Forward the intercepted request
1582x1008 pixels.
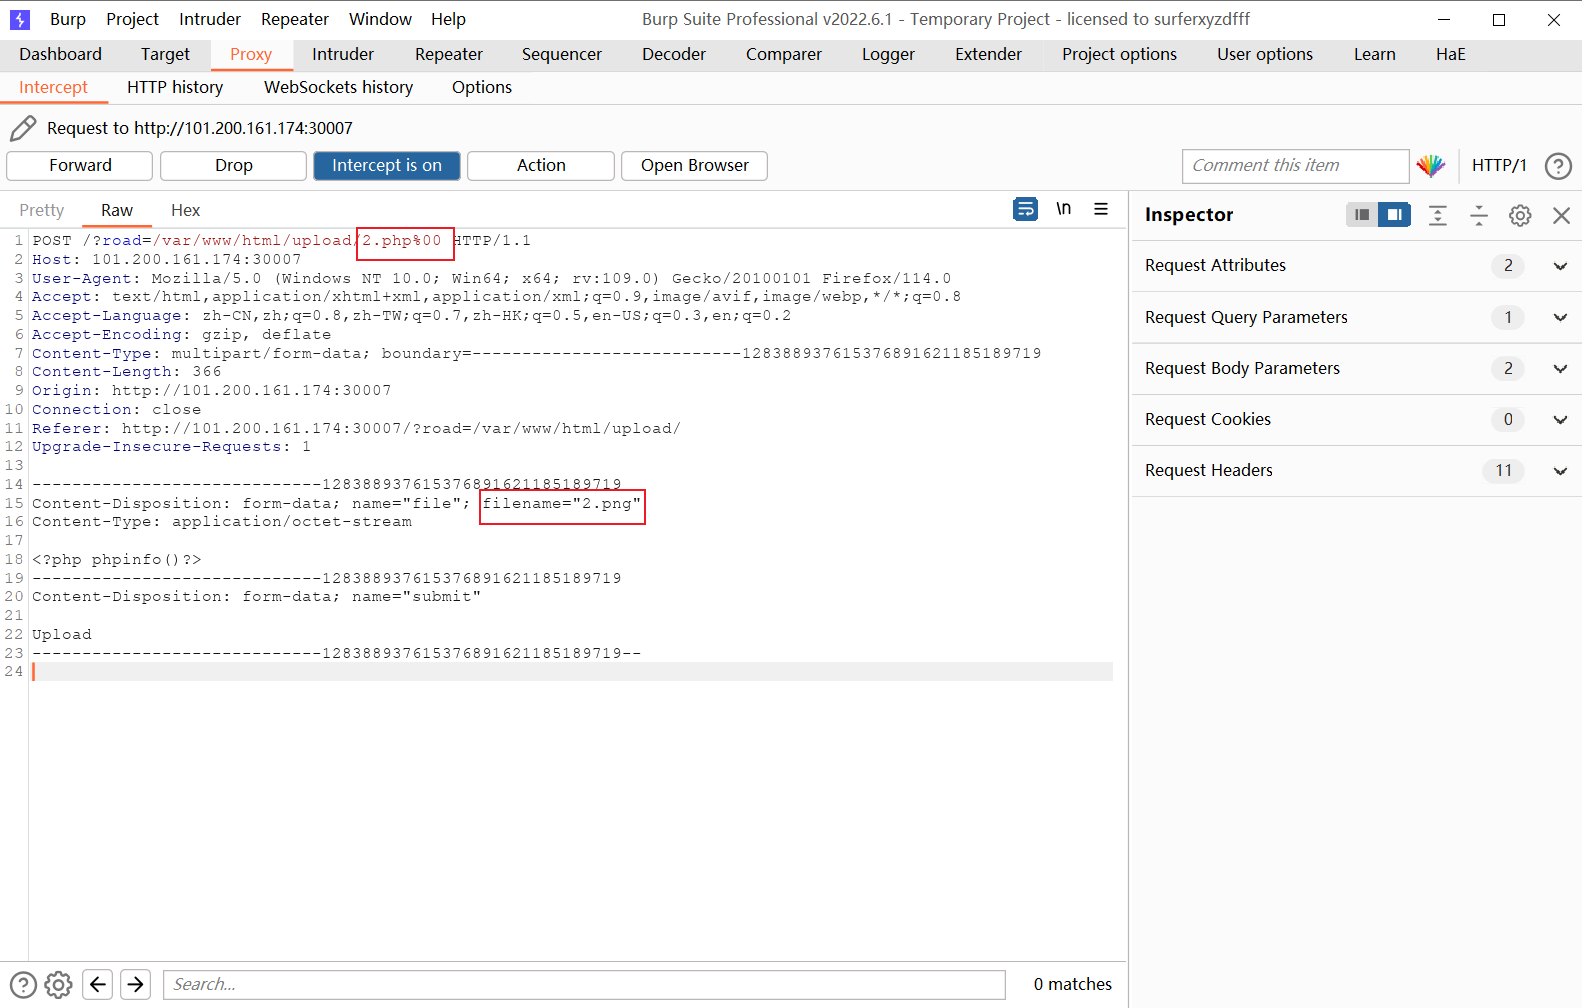coord(80,166)
